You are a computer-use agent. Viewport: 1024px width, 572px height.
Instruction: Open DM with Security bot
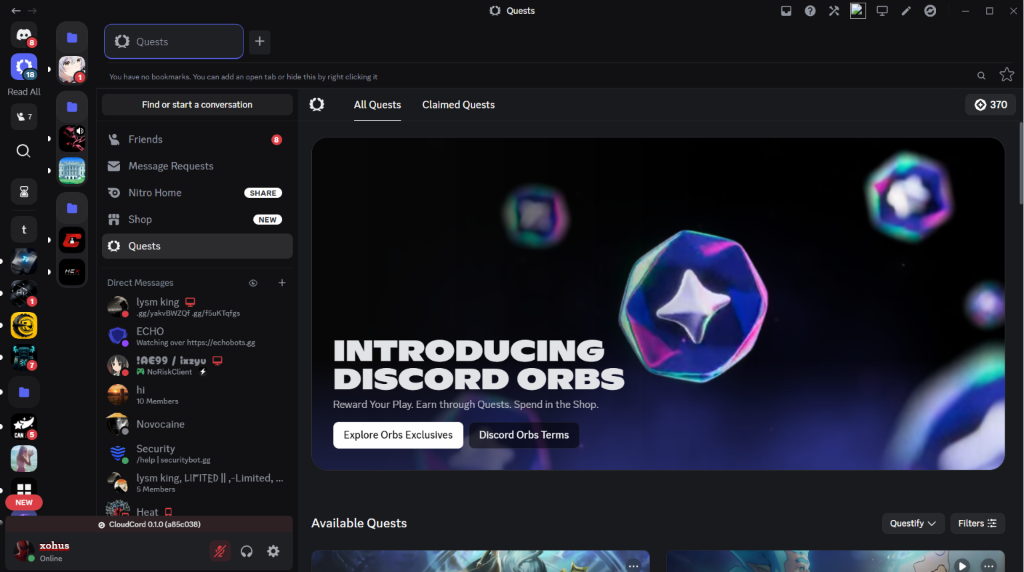pyautogui.click(x=197, y=453)
